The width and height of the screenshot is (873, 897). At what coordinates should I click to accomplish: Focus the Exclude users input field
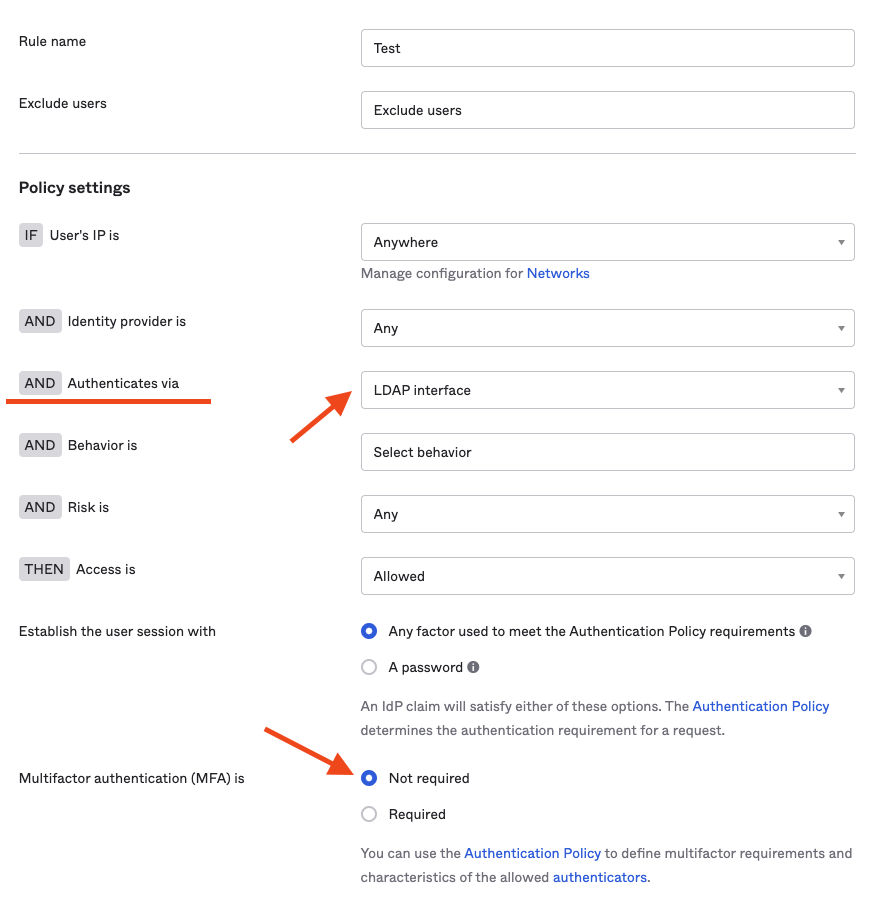coord(607,110)
